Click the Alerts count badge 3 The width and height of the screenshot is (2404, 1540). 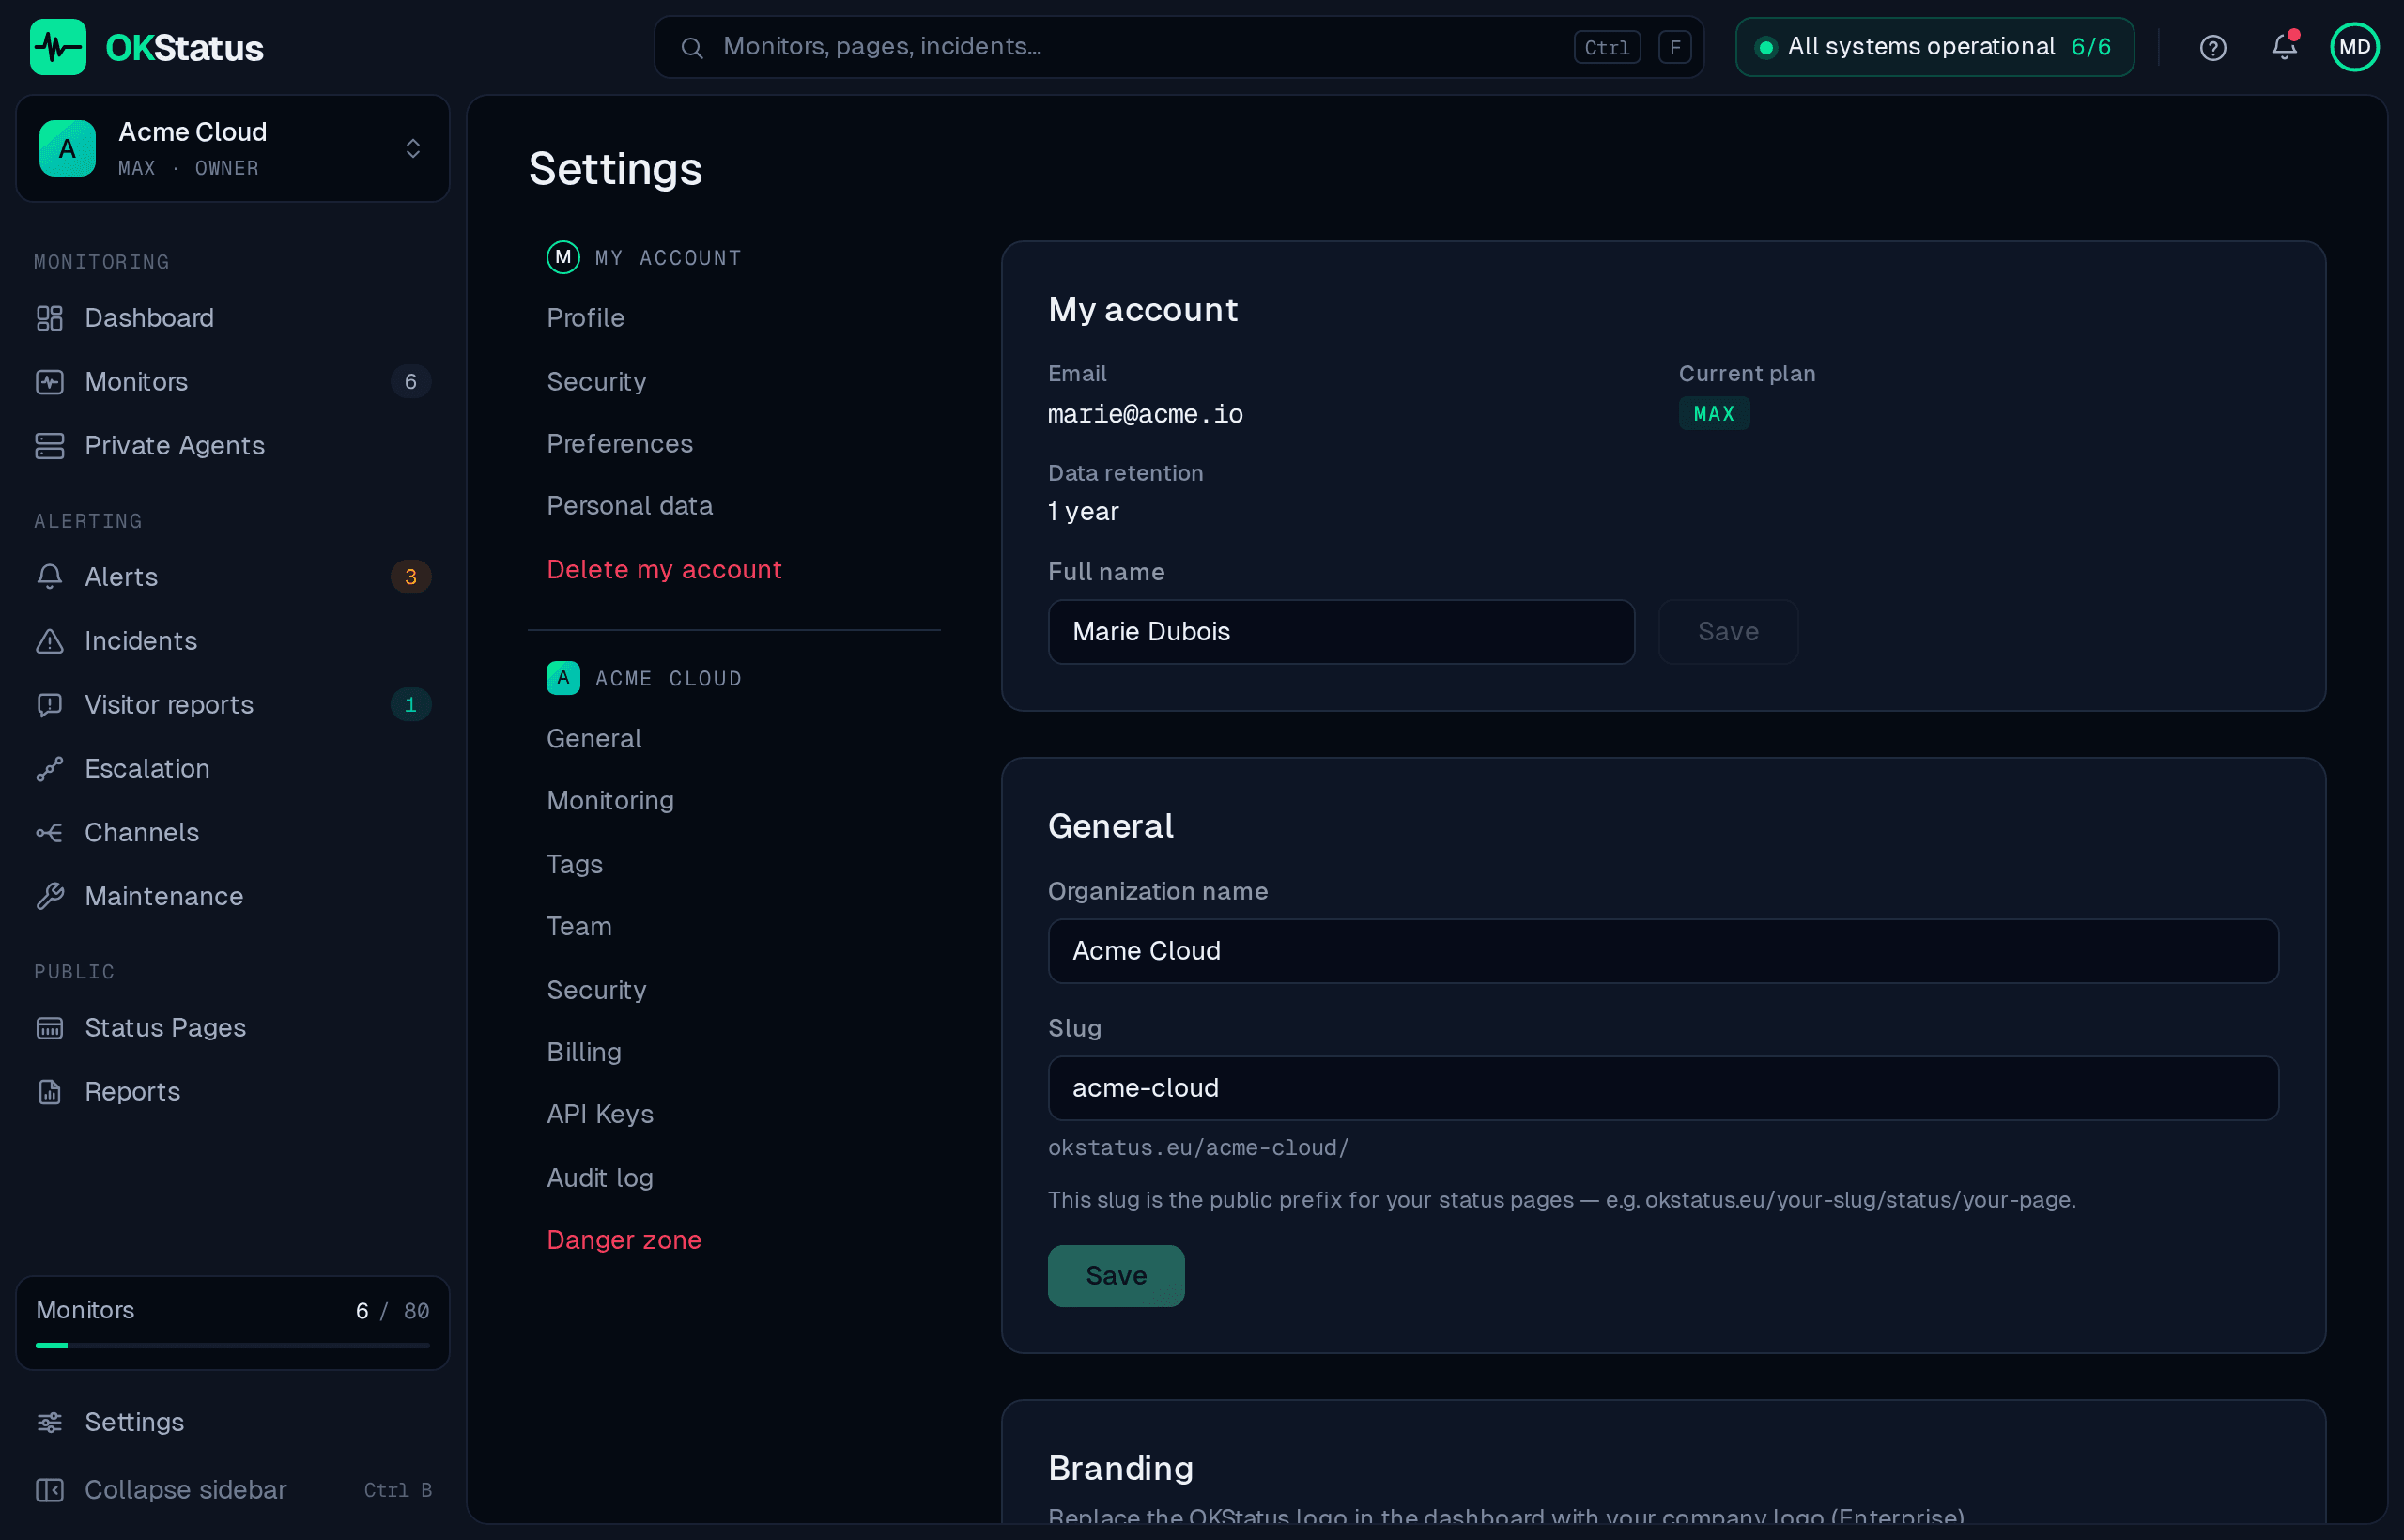pyautogui.click(x=411, y=577)
